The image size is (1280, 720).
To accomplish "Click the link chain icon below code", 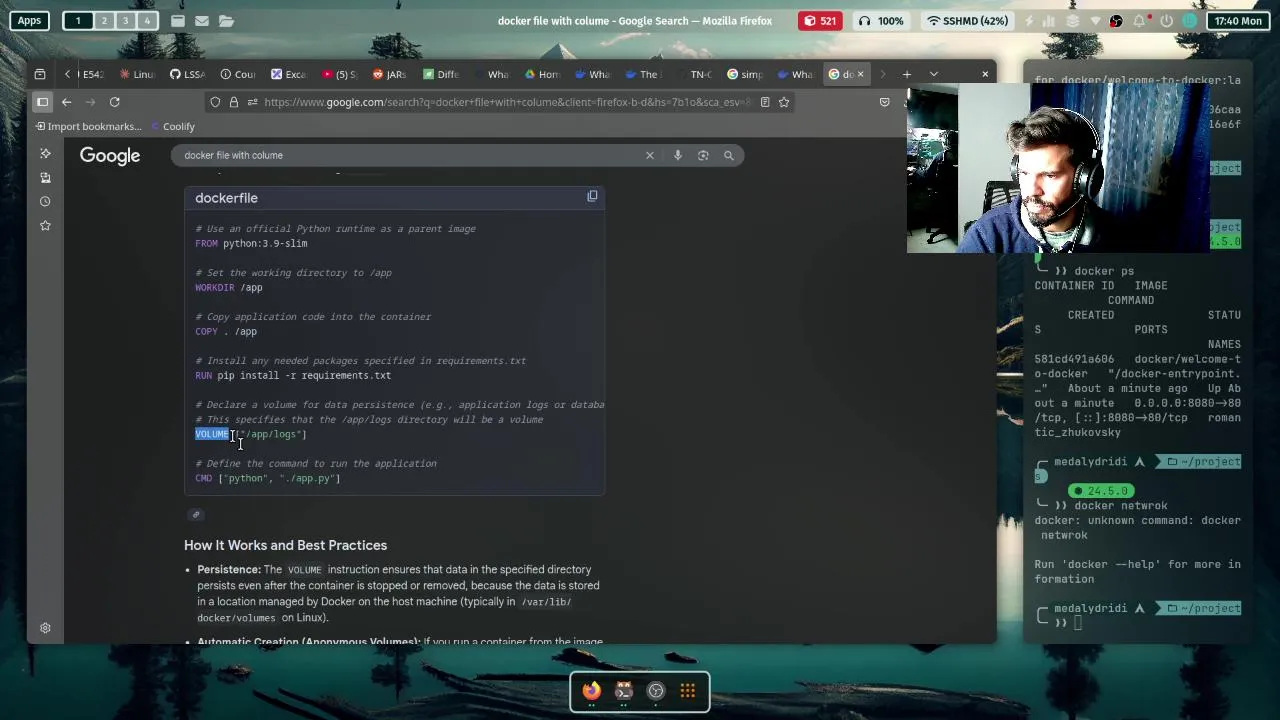I will (196, 515).
